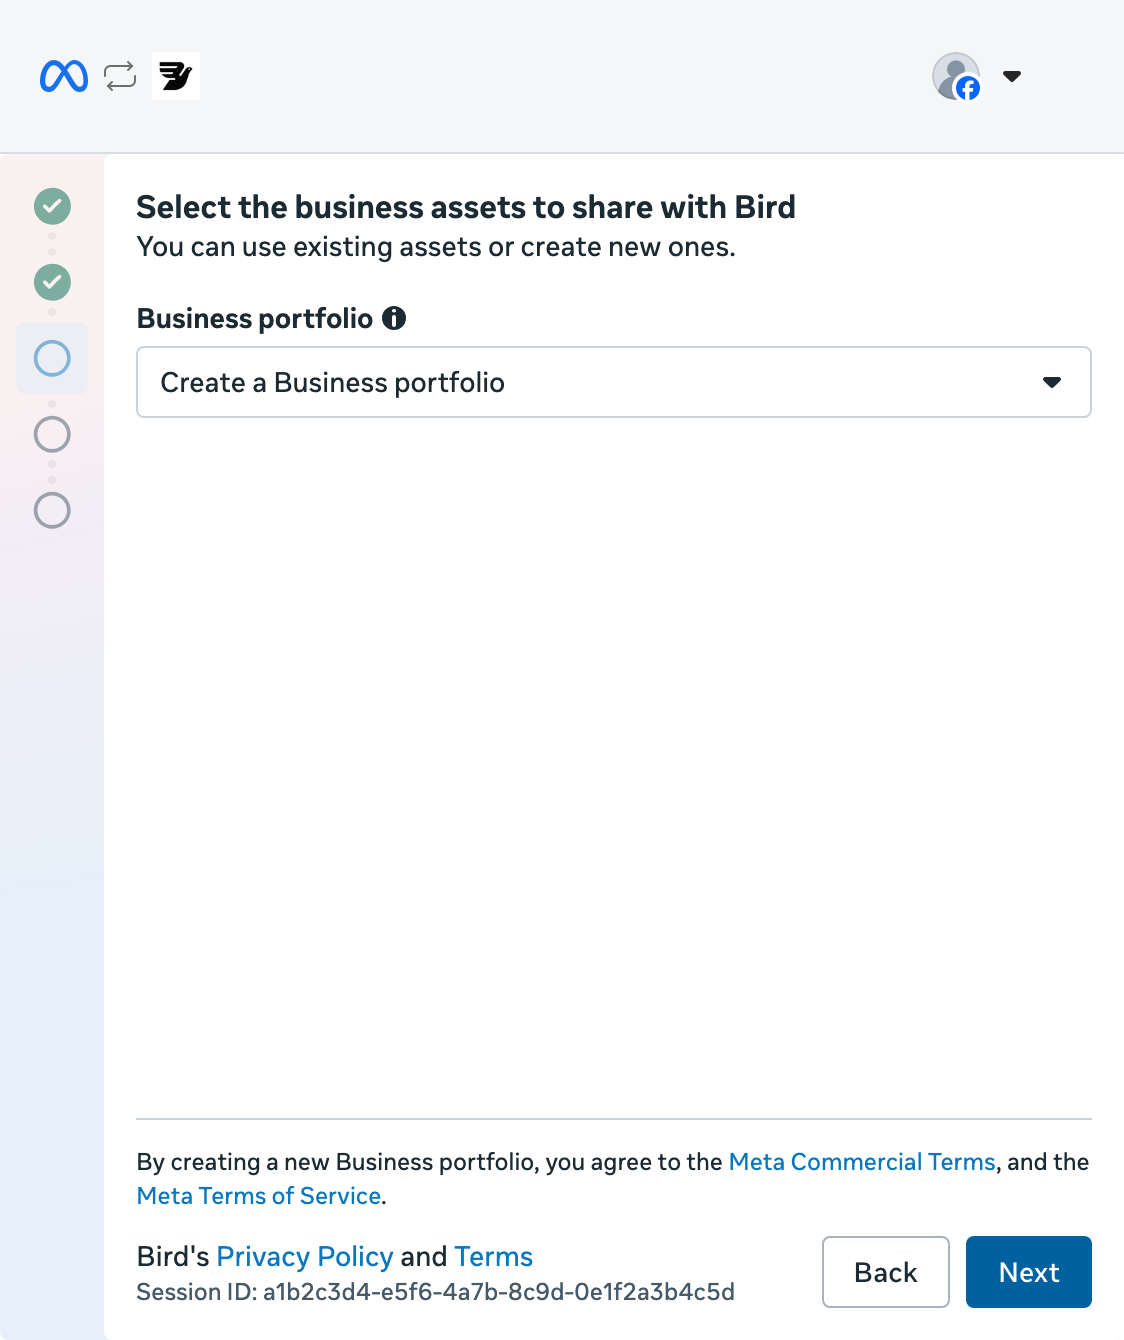Select the current third step circle
This screenshot has width=1124, height=1340.
point(52,358)
